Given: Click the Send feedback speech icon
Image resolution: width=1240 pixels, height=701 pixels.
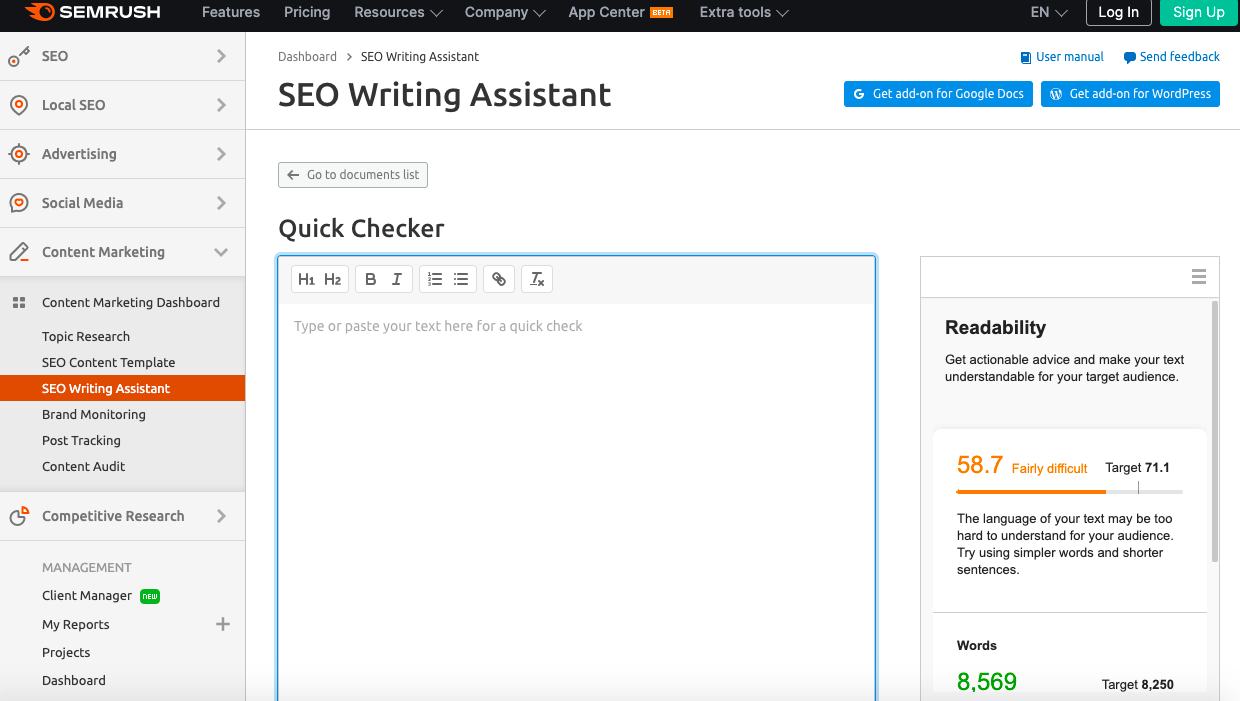Looking at the screenshot, I should pyautogui.click(x=1129, y=58).
